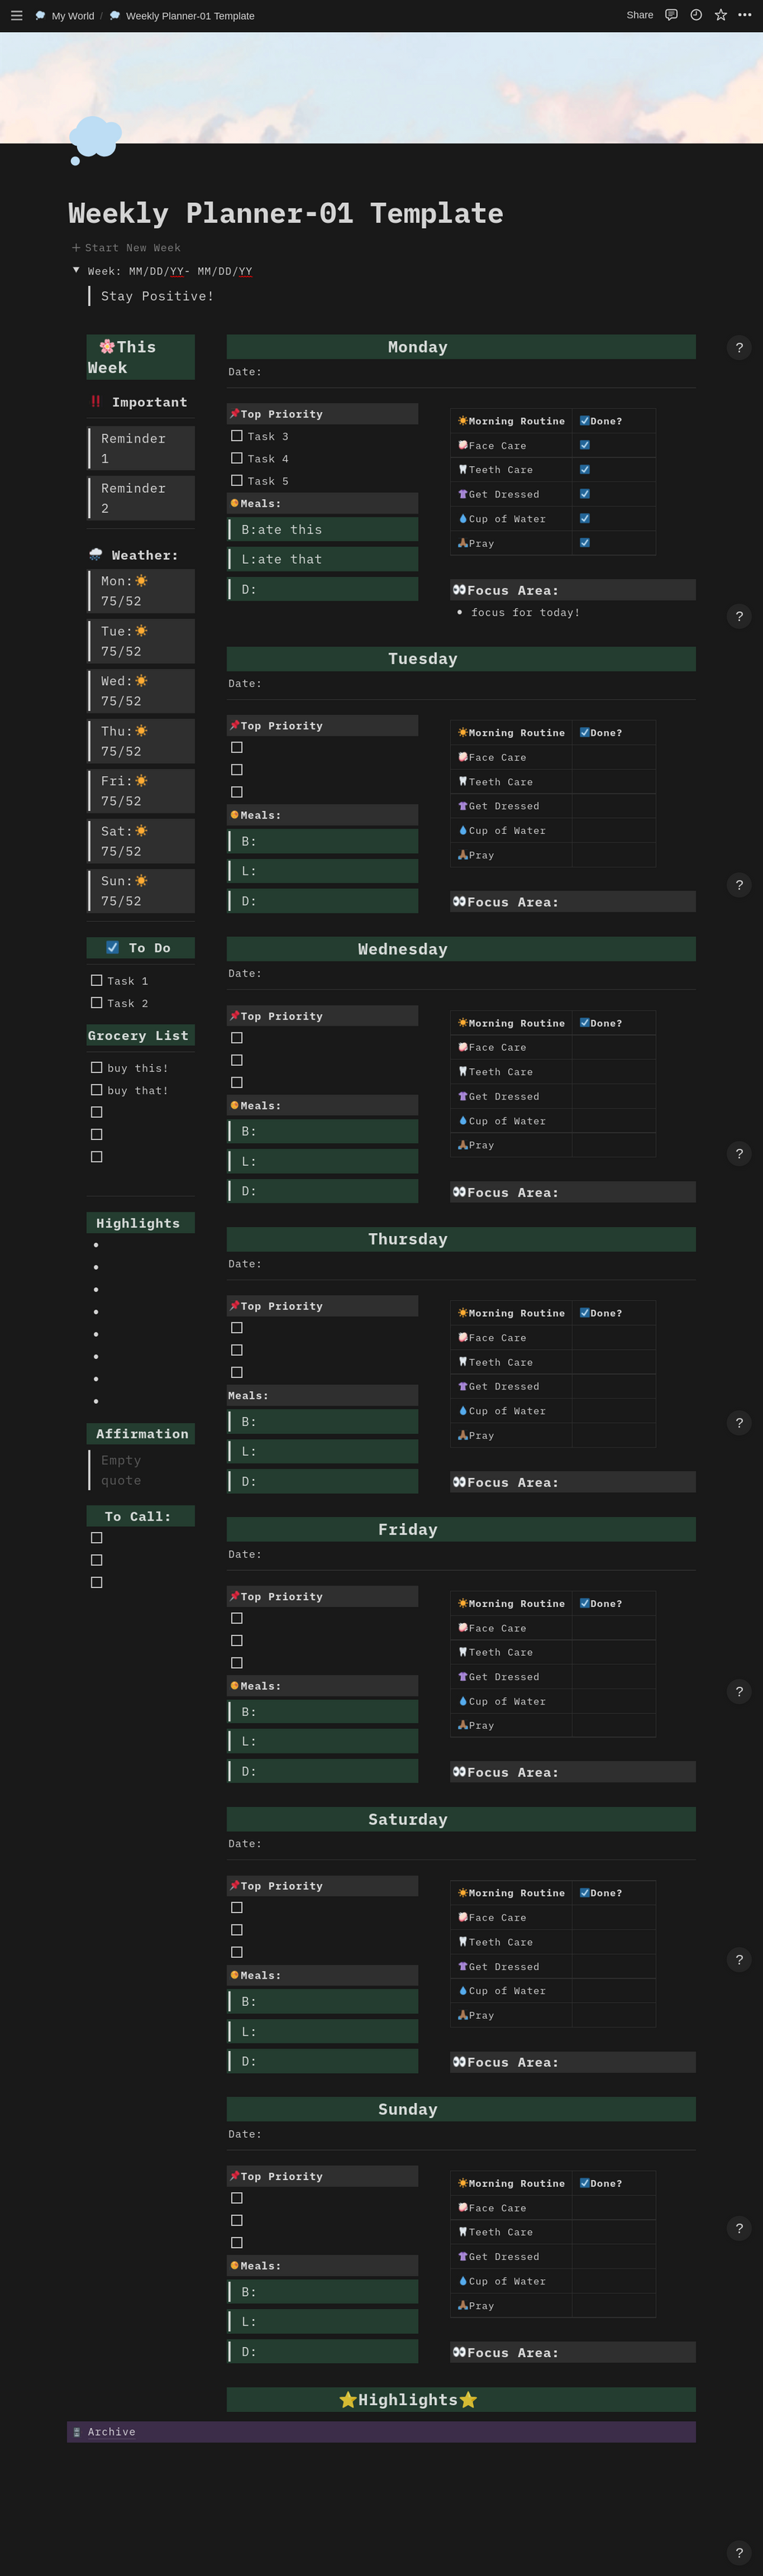Open the sidebar hamburger menu
This screenshot has width=763, height=2576.
pos(16,15)
